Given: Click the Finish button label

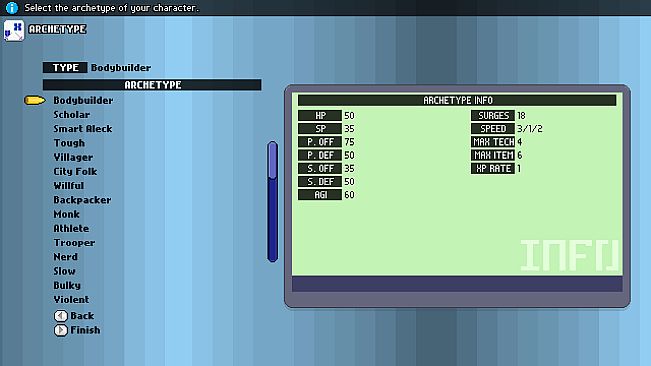Looking at the screenshot, I should pos(85,330).
